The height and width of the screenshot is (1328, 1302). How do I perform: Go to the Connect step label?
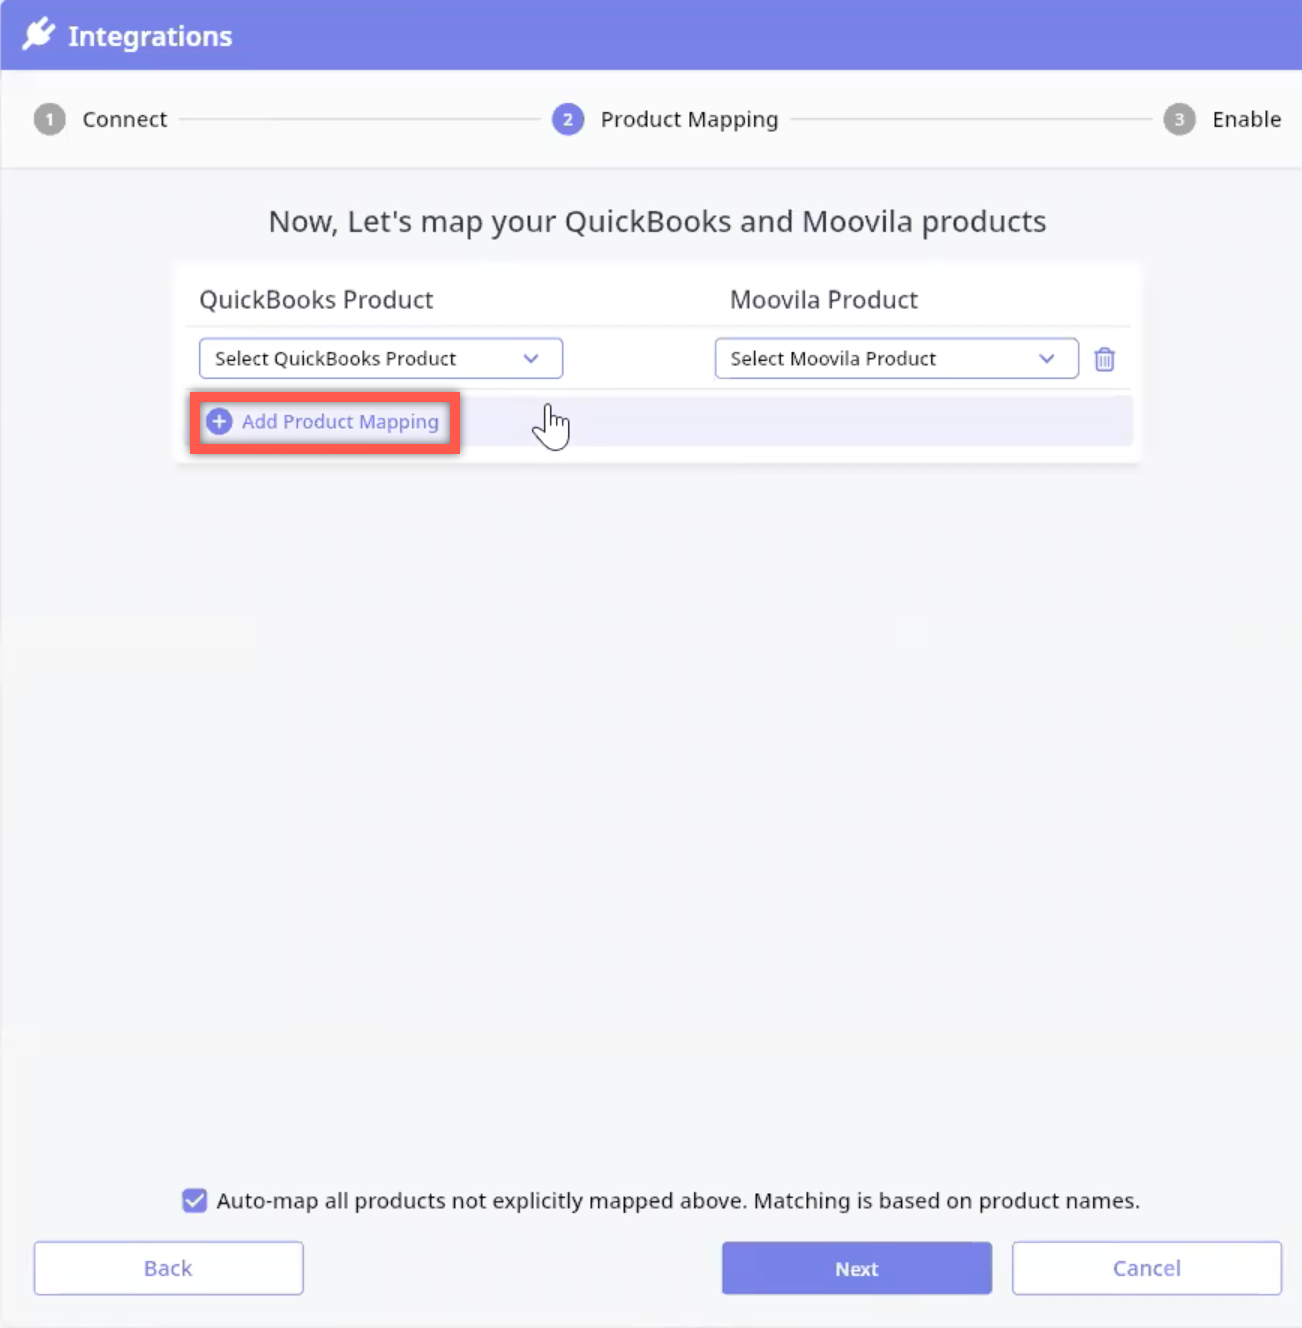(125, 120)
